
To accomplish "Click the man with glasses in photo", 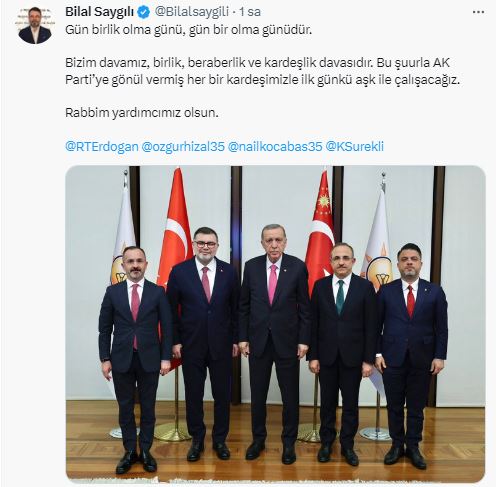I will [x=203, y=343].
